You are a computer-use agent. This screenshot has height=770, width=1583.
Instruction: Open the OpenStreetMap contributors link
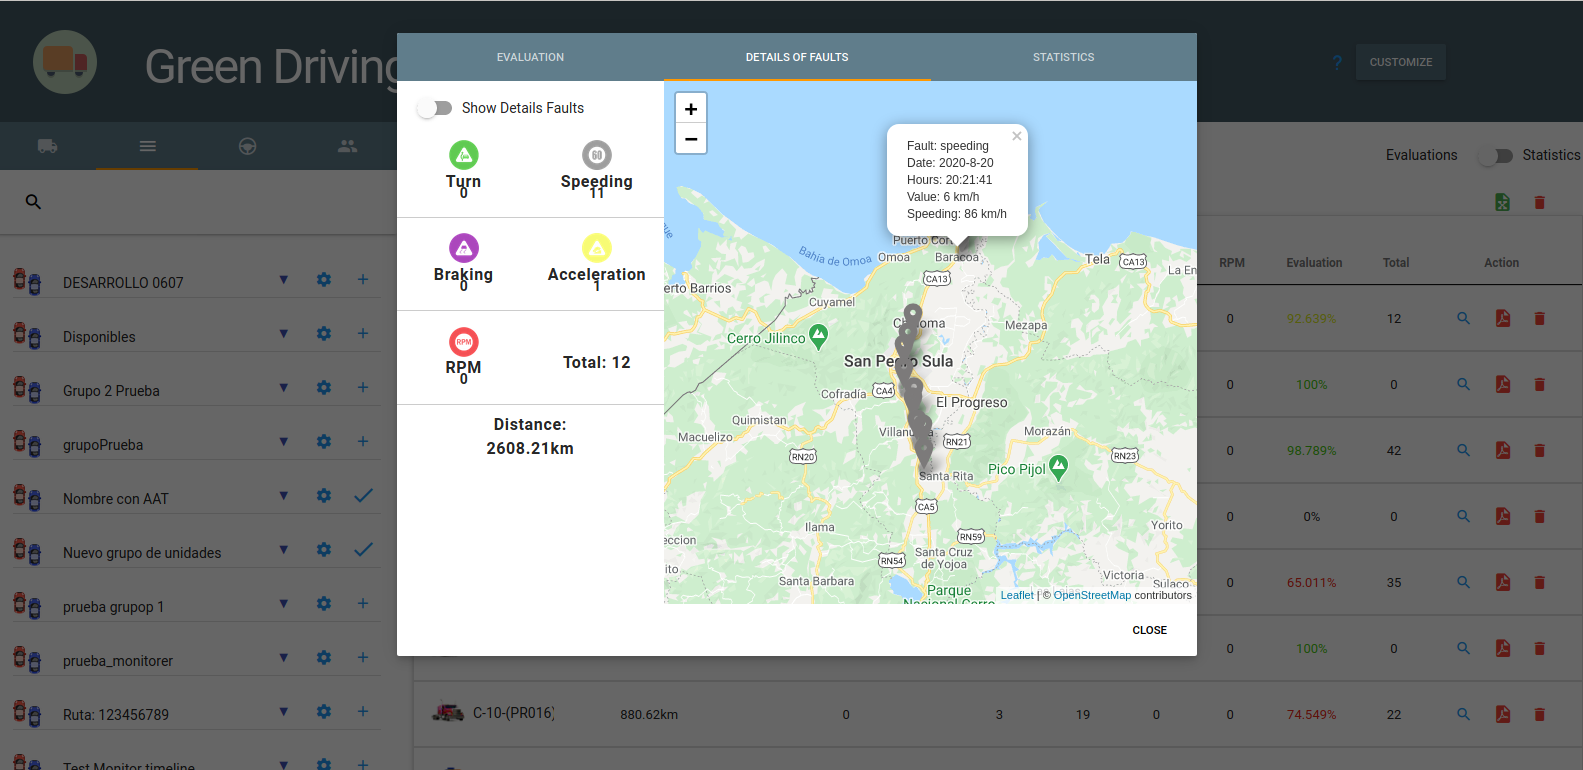click(1092, 595)
